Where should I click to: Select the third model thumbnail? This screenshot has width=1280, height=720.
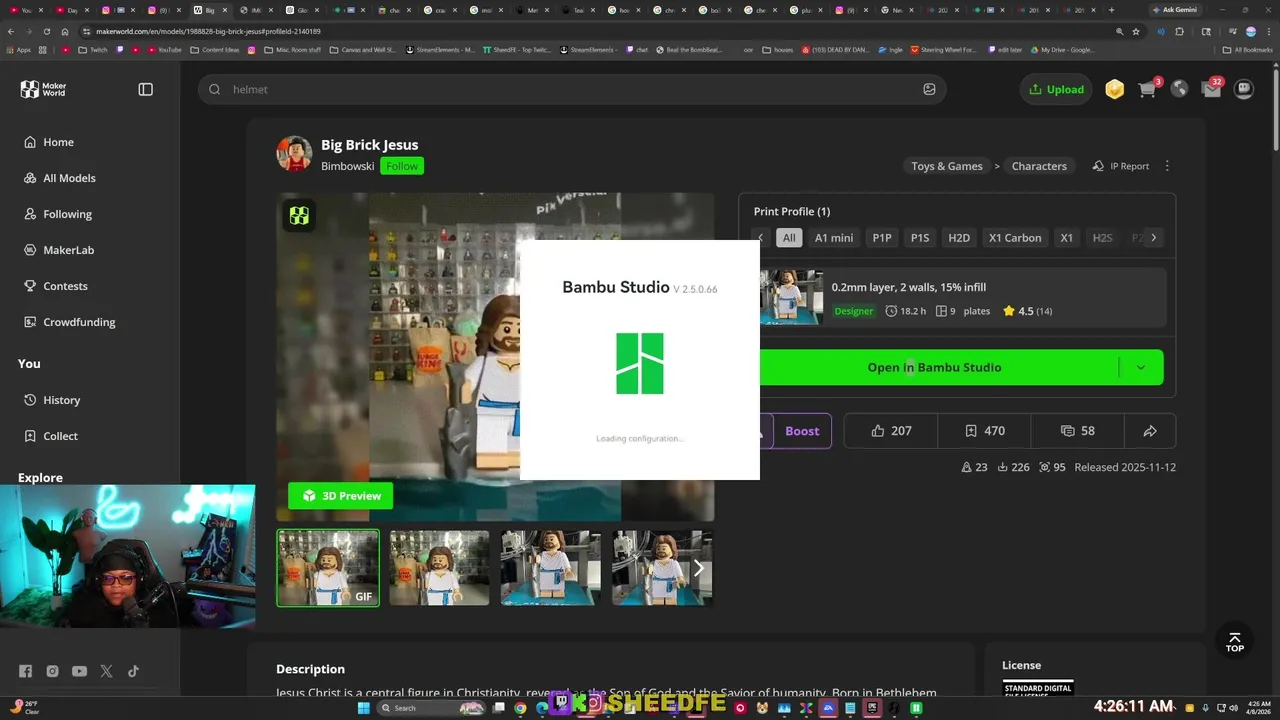[551, 568]
